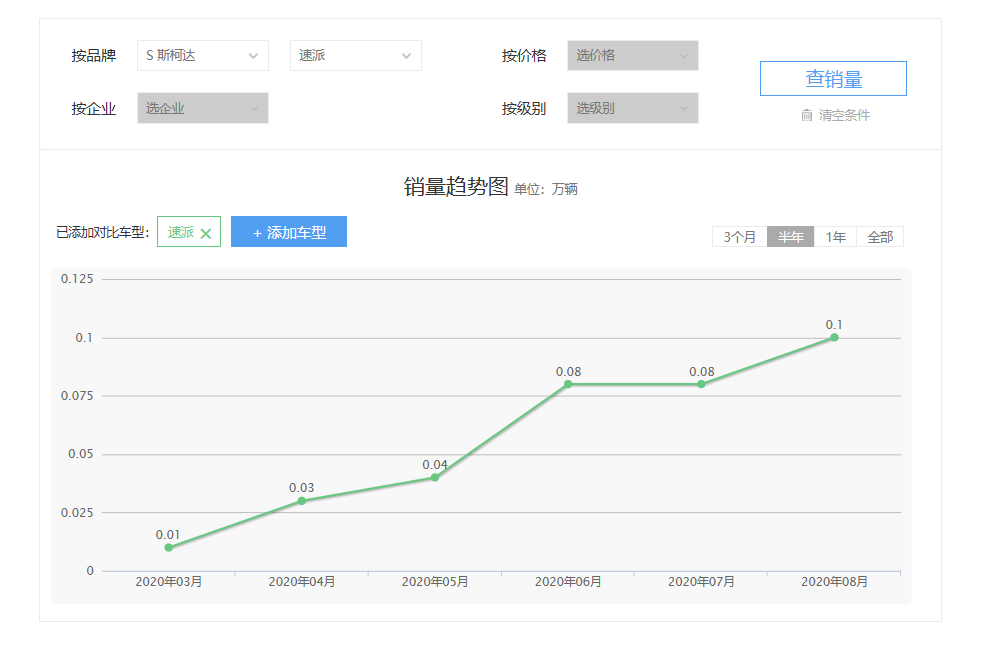The image size is (983, 653).
Task: Click the arrow icon on the 选企业 box
Action: [255, 107]
